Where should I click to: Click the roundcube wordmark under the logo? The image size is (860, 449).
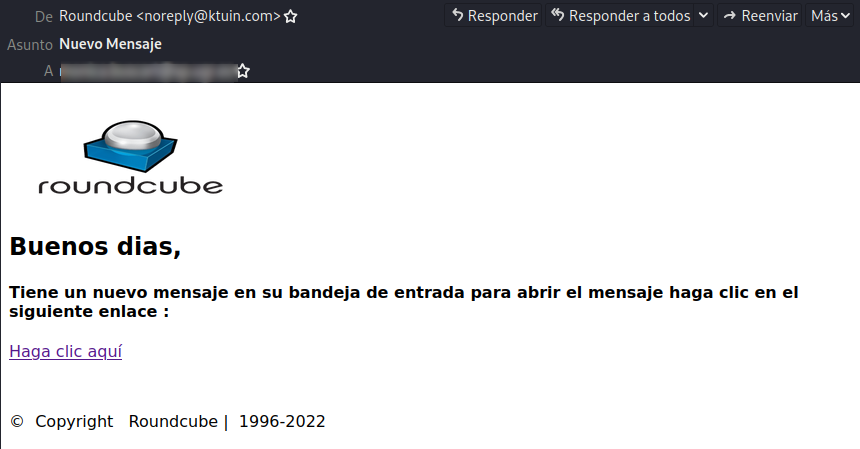pyautogui.click(x=131, y=186)
